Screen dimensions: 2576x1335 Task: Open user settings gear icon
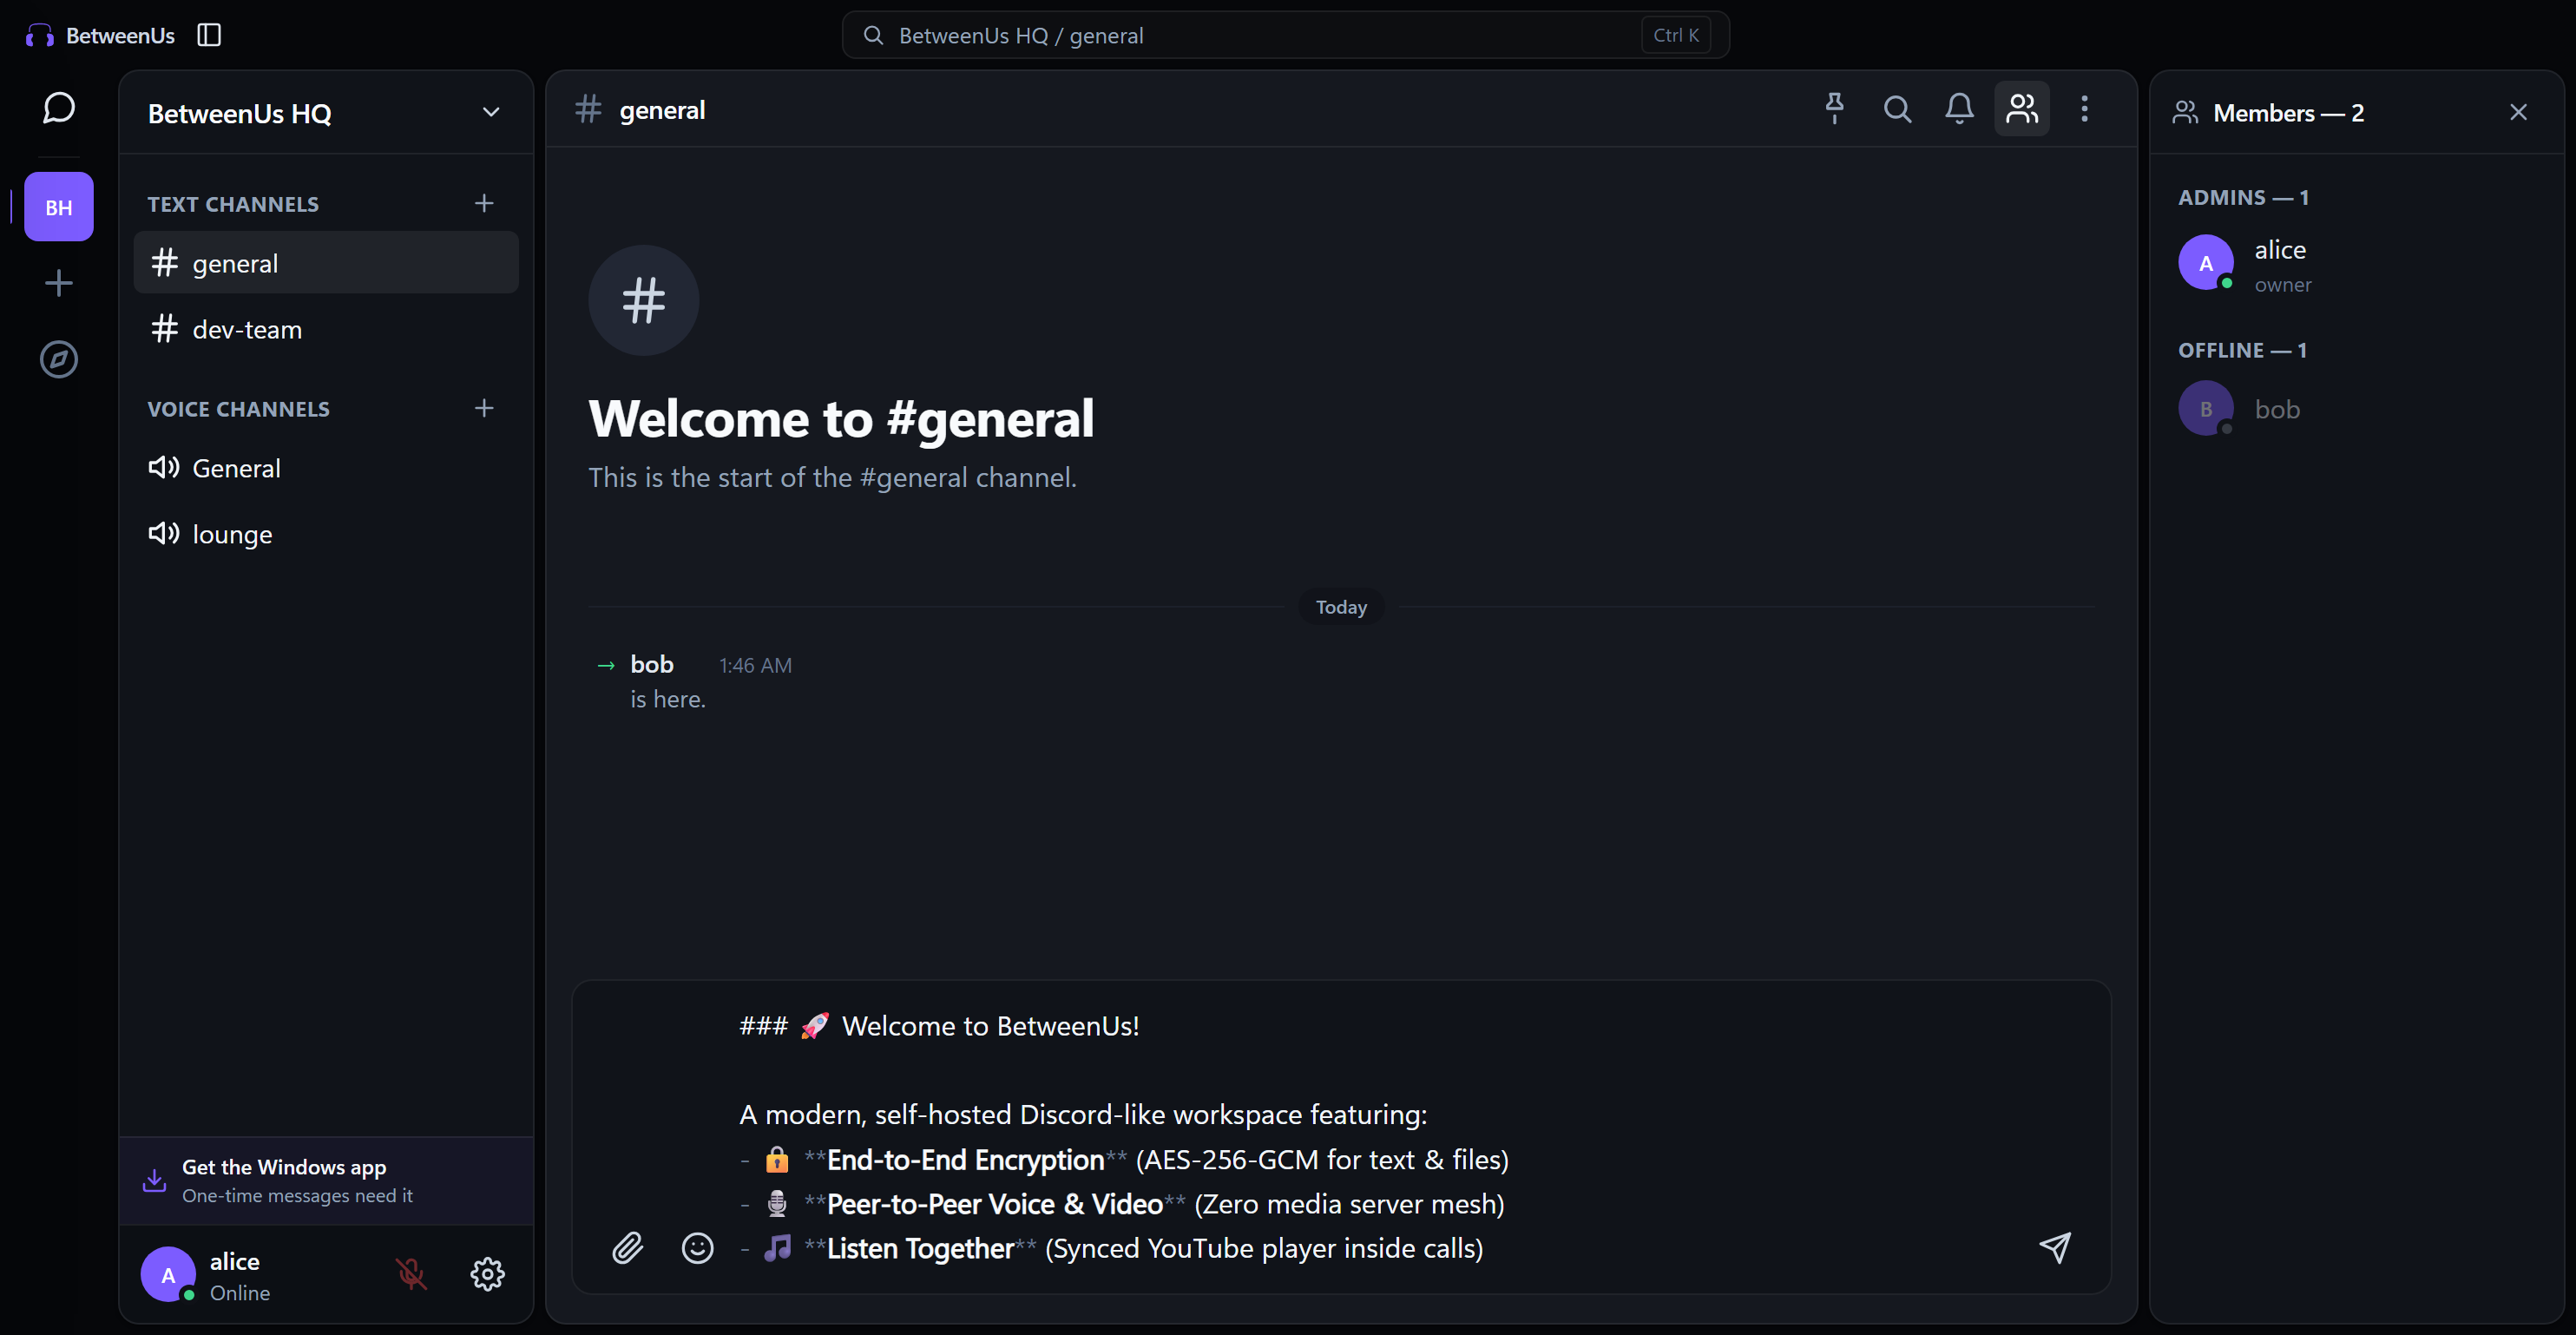[487, 1273]
